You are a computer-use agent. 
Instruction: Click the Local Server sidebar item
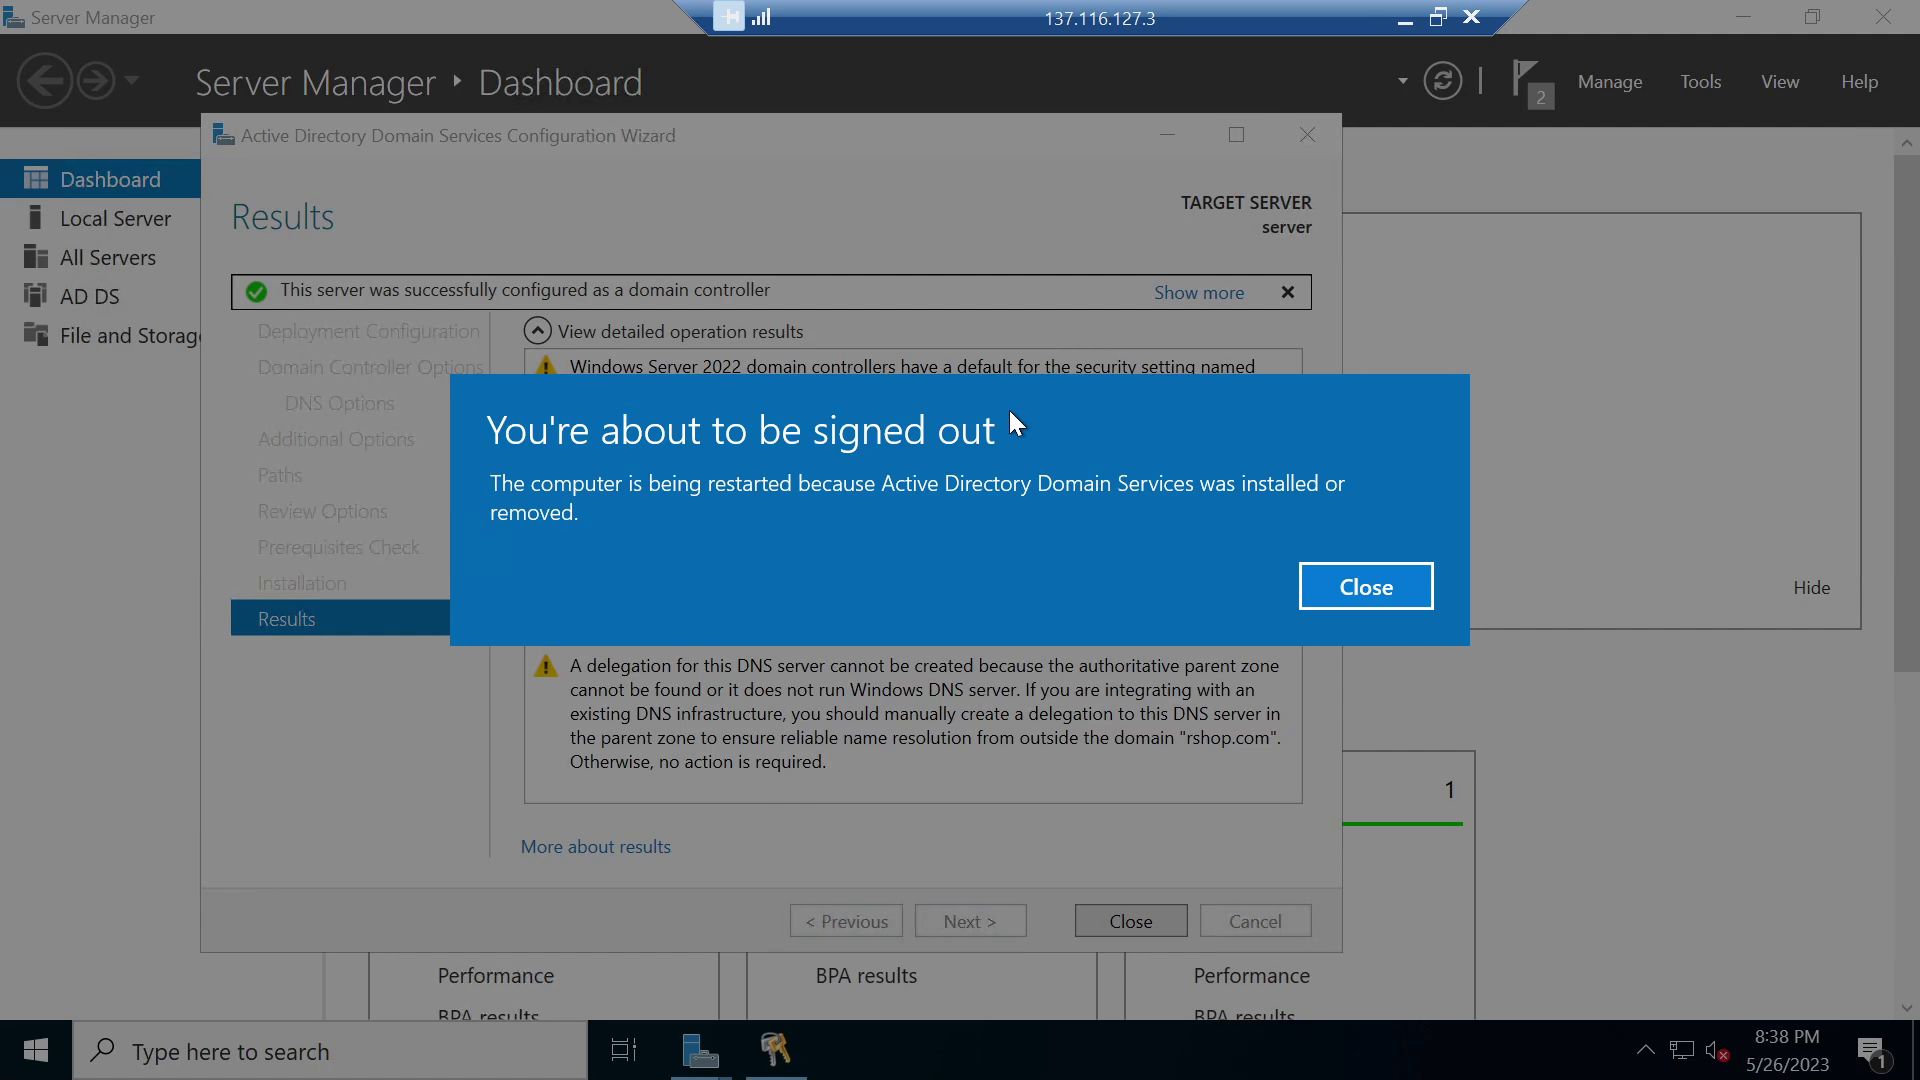(116, 218)
